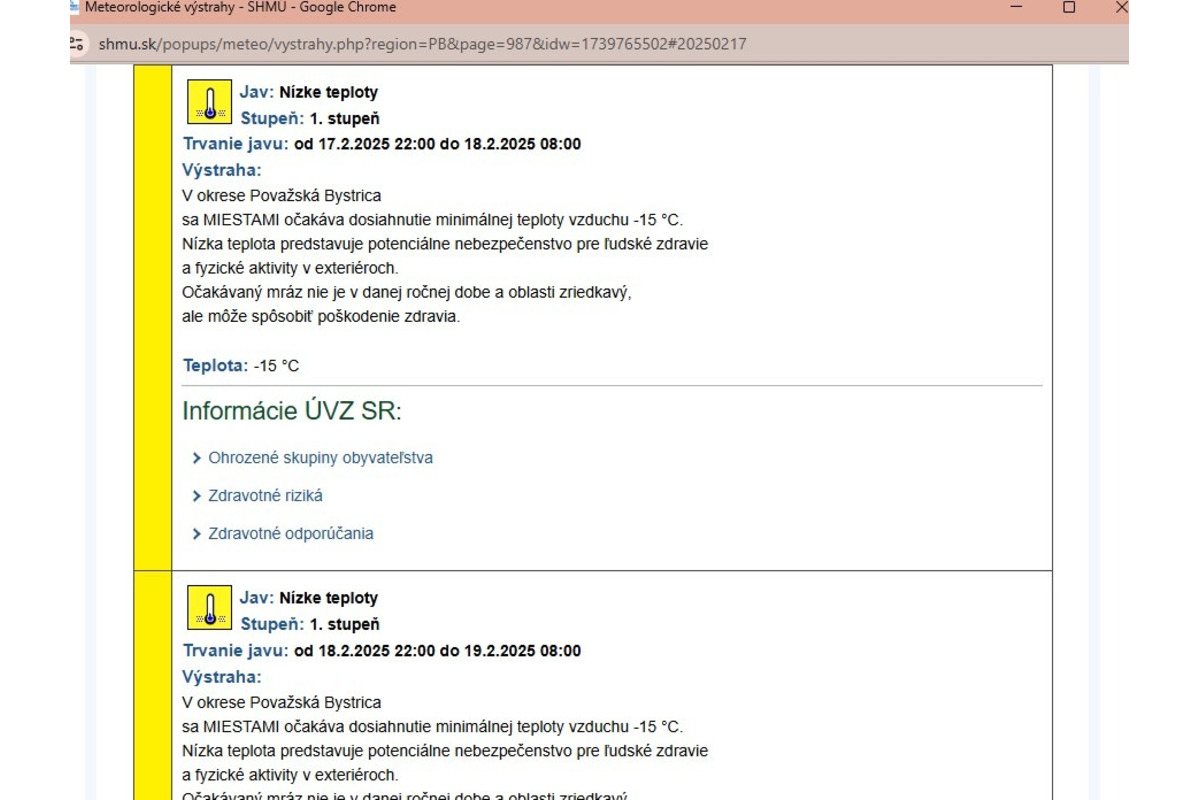Viewport: 1200px width, 800px height.
Task: Expand the chevron beside Zdravotné riziká
Action: pyautogui.click(x=197, y=496)
